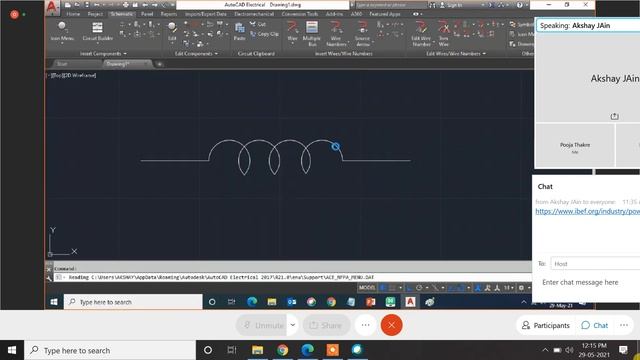Open File Explorer from bottom taskbar
The width and height of the screenshot is (640, 360).
[x=257, y=350]
